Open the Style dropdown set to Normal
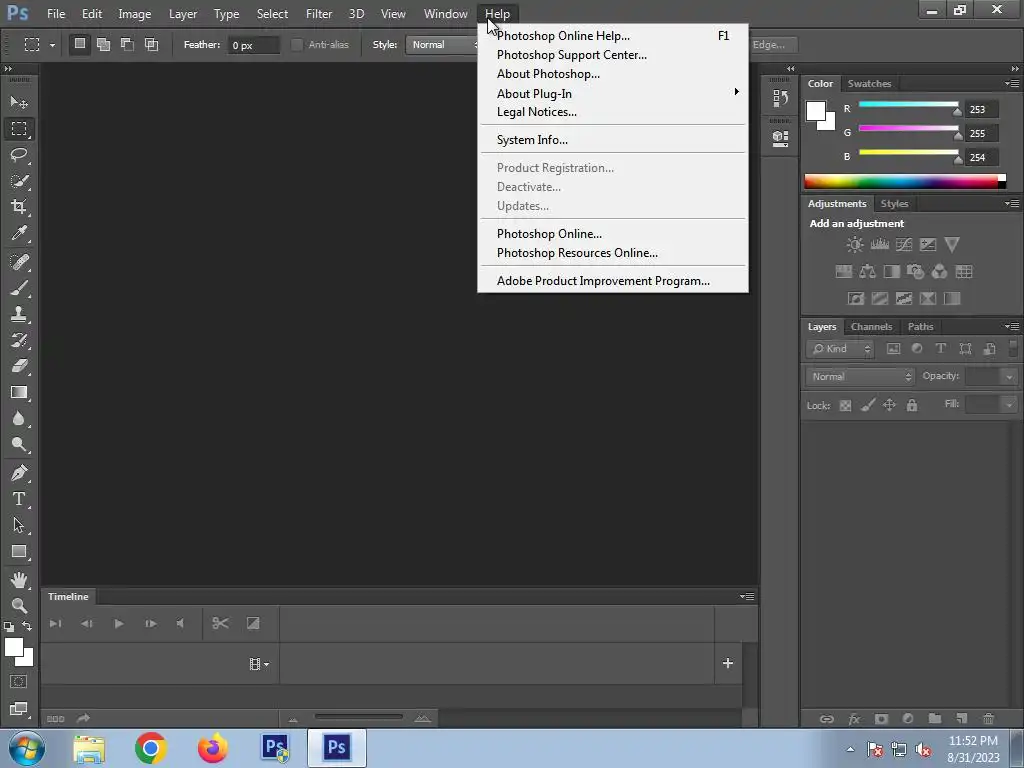1024x768 pixels. 442,45
